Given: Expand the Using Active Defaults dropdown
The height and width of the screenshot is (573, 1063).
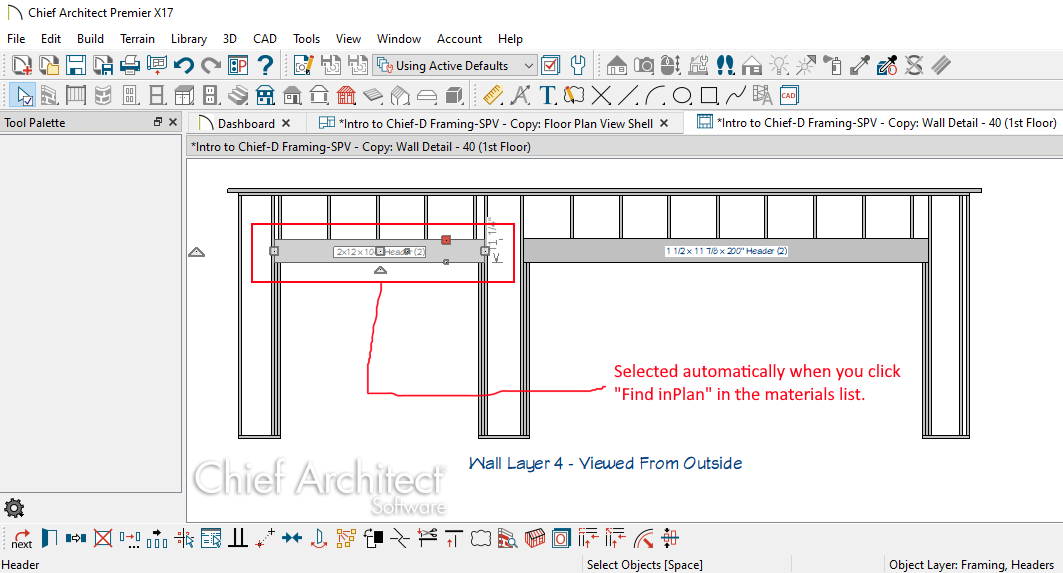Looking at the screenshot, I should point(529,66).
